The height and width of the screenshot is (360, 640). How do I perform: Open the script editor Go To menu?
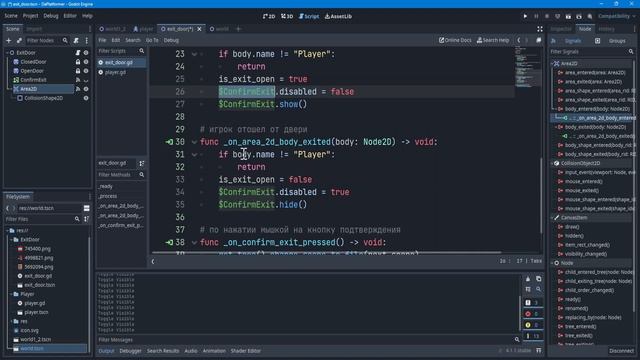(152, 40)
